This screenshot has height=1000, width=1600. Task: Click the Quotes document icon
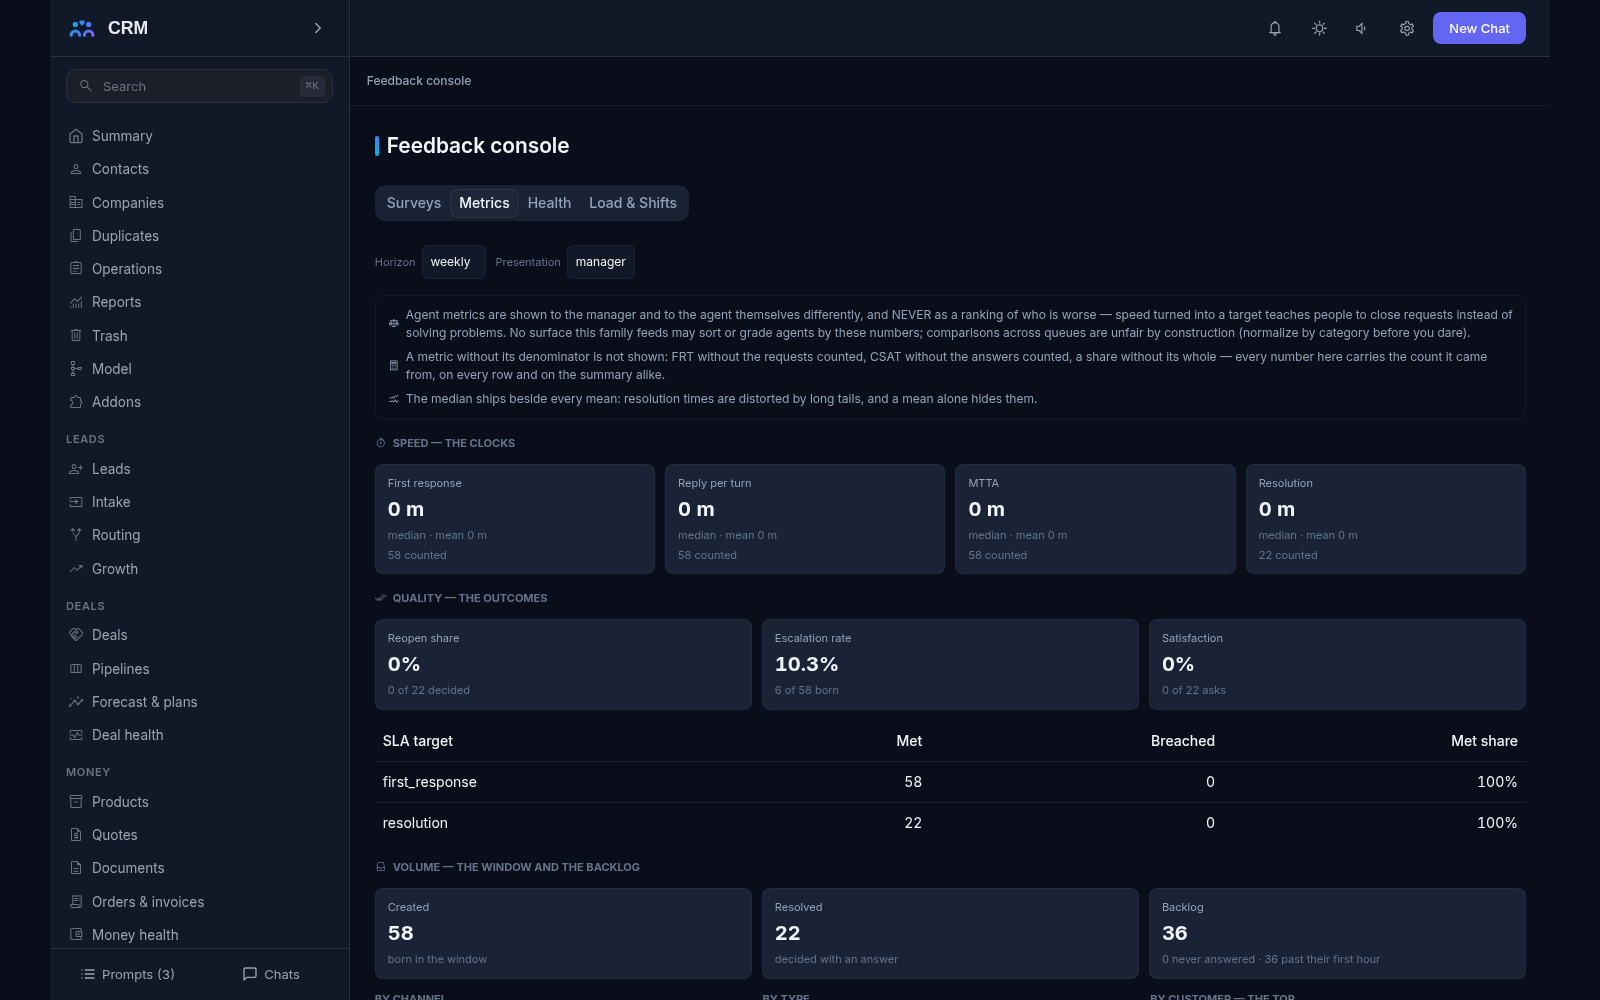click(x=76, y=835)
